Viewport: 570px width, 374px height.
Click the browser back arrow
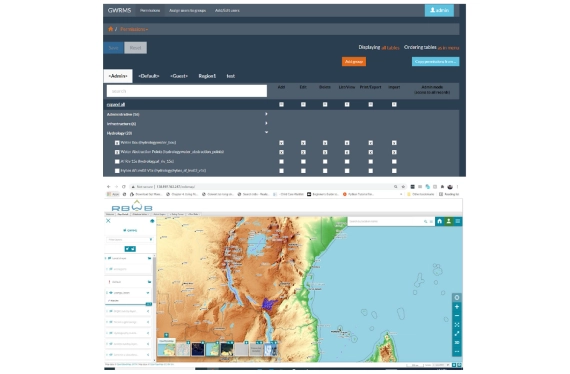pos(108,186)
